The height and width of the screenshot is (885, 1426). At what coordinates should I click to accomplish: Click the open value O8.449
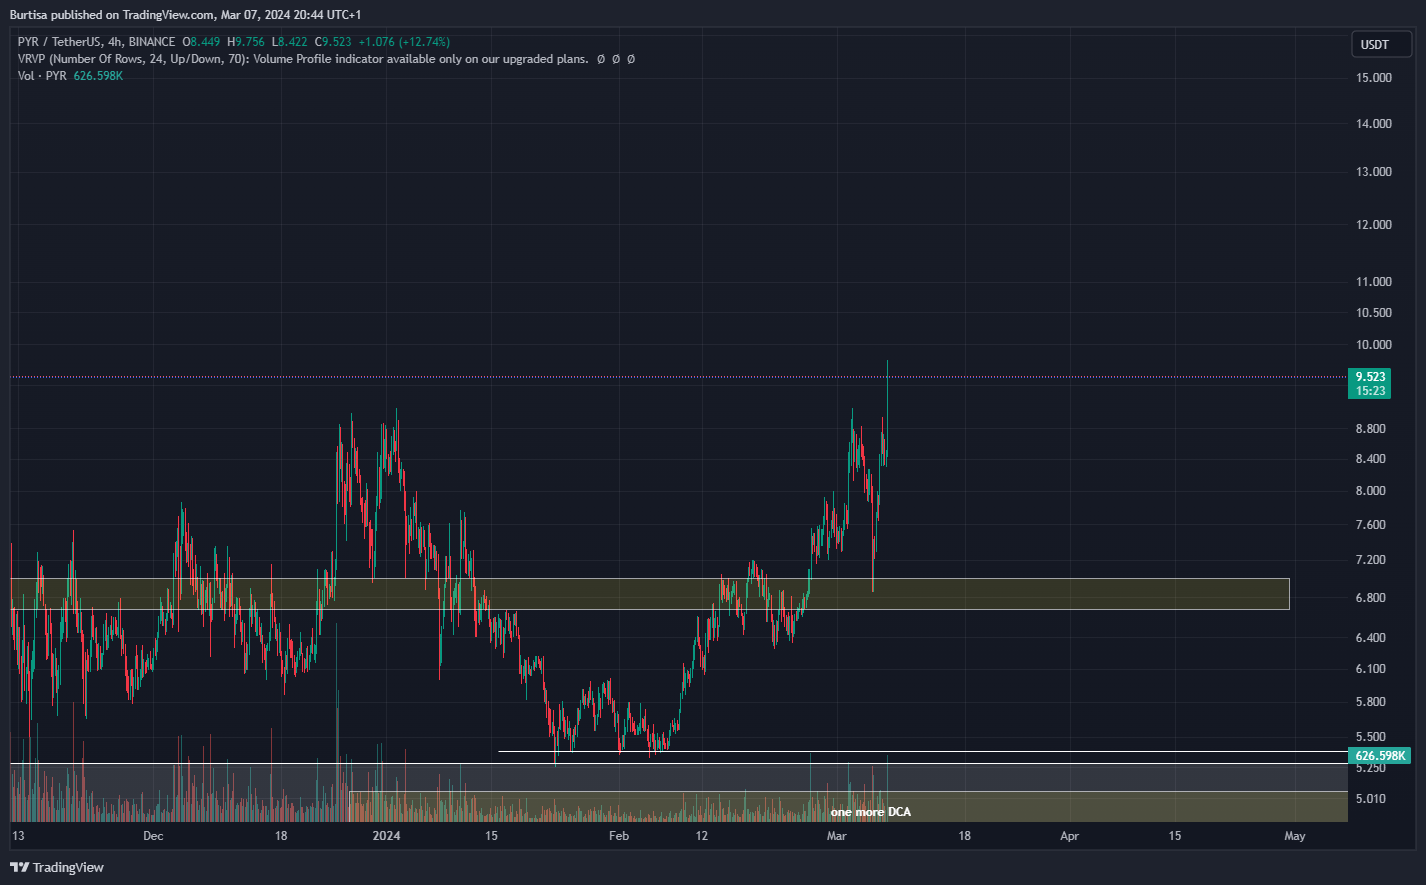click(201, 42)
